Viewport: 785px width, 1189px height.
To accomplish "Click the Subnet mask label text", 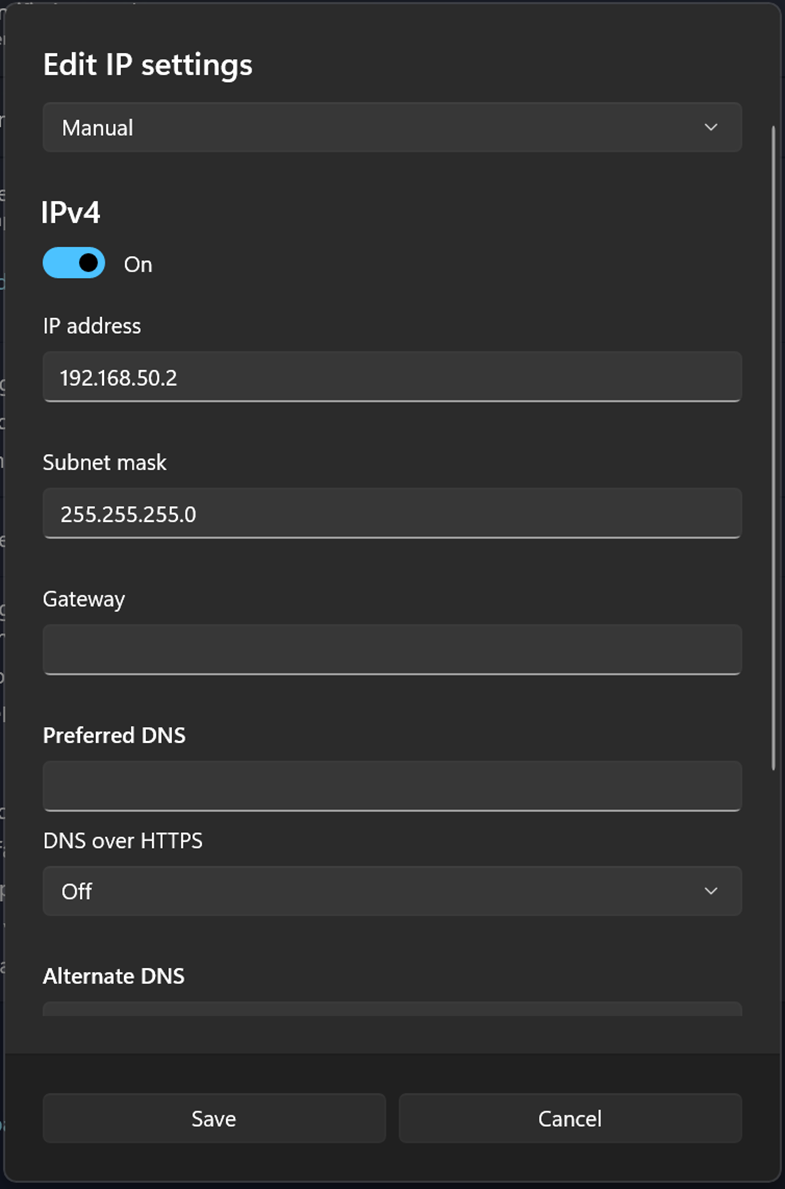I will 105,462.
